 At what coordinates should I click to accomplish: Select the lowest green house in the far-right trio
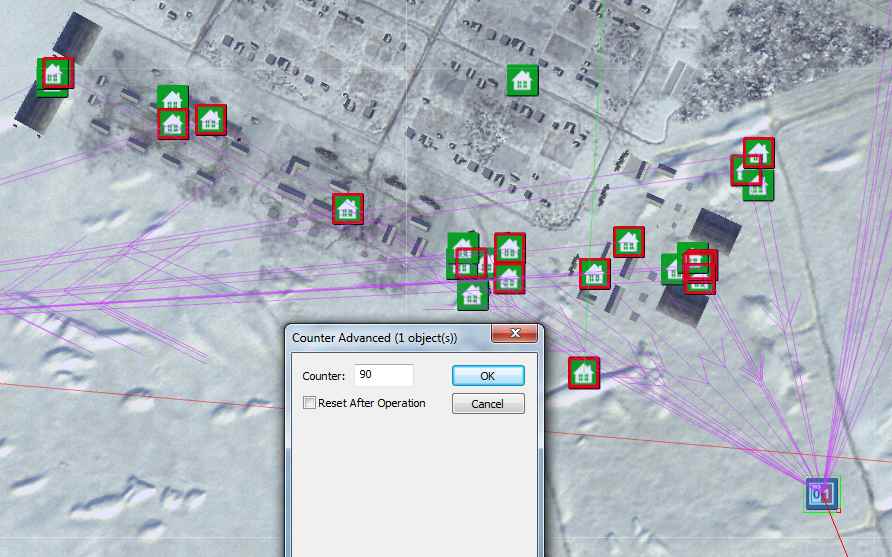(x=758, y=186)
